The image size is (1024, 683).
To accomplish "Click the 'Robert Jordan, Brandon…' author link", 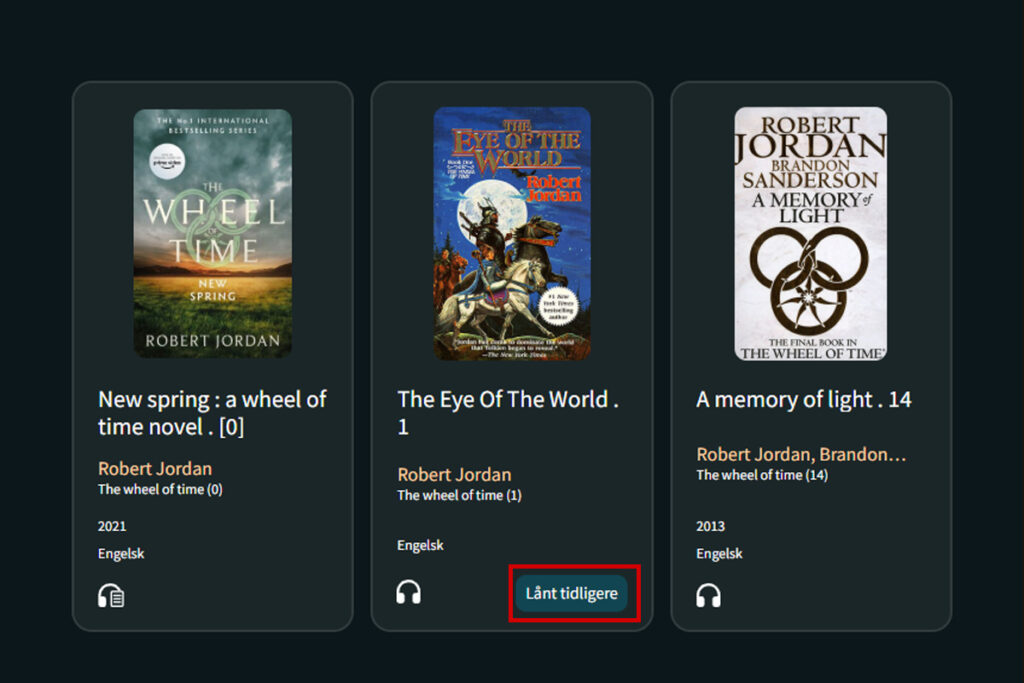I will (x=801, y=454).
